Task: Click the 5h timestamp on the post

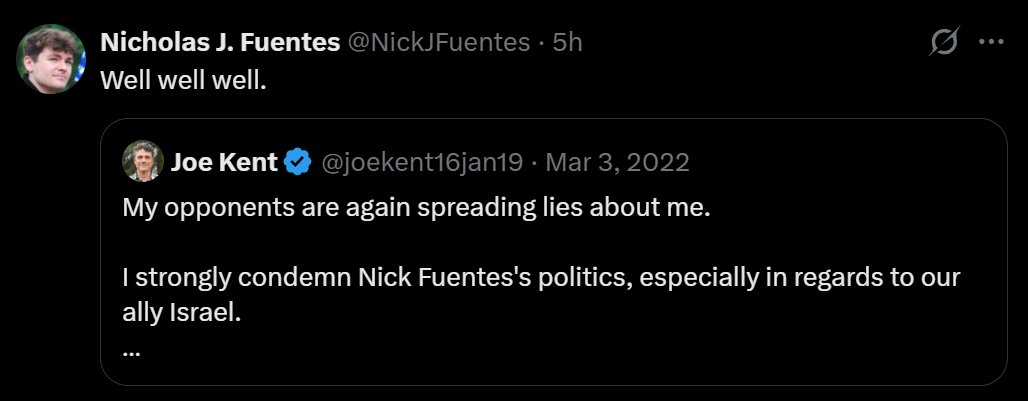Action: pyautogui.click(x=568, y=42)
